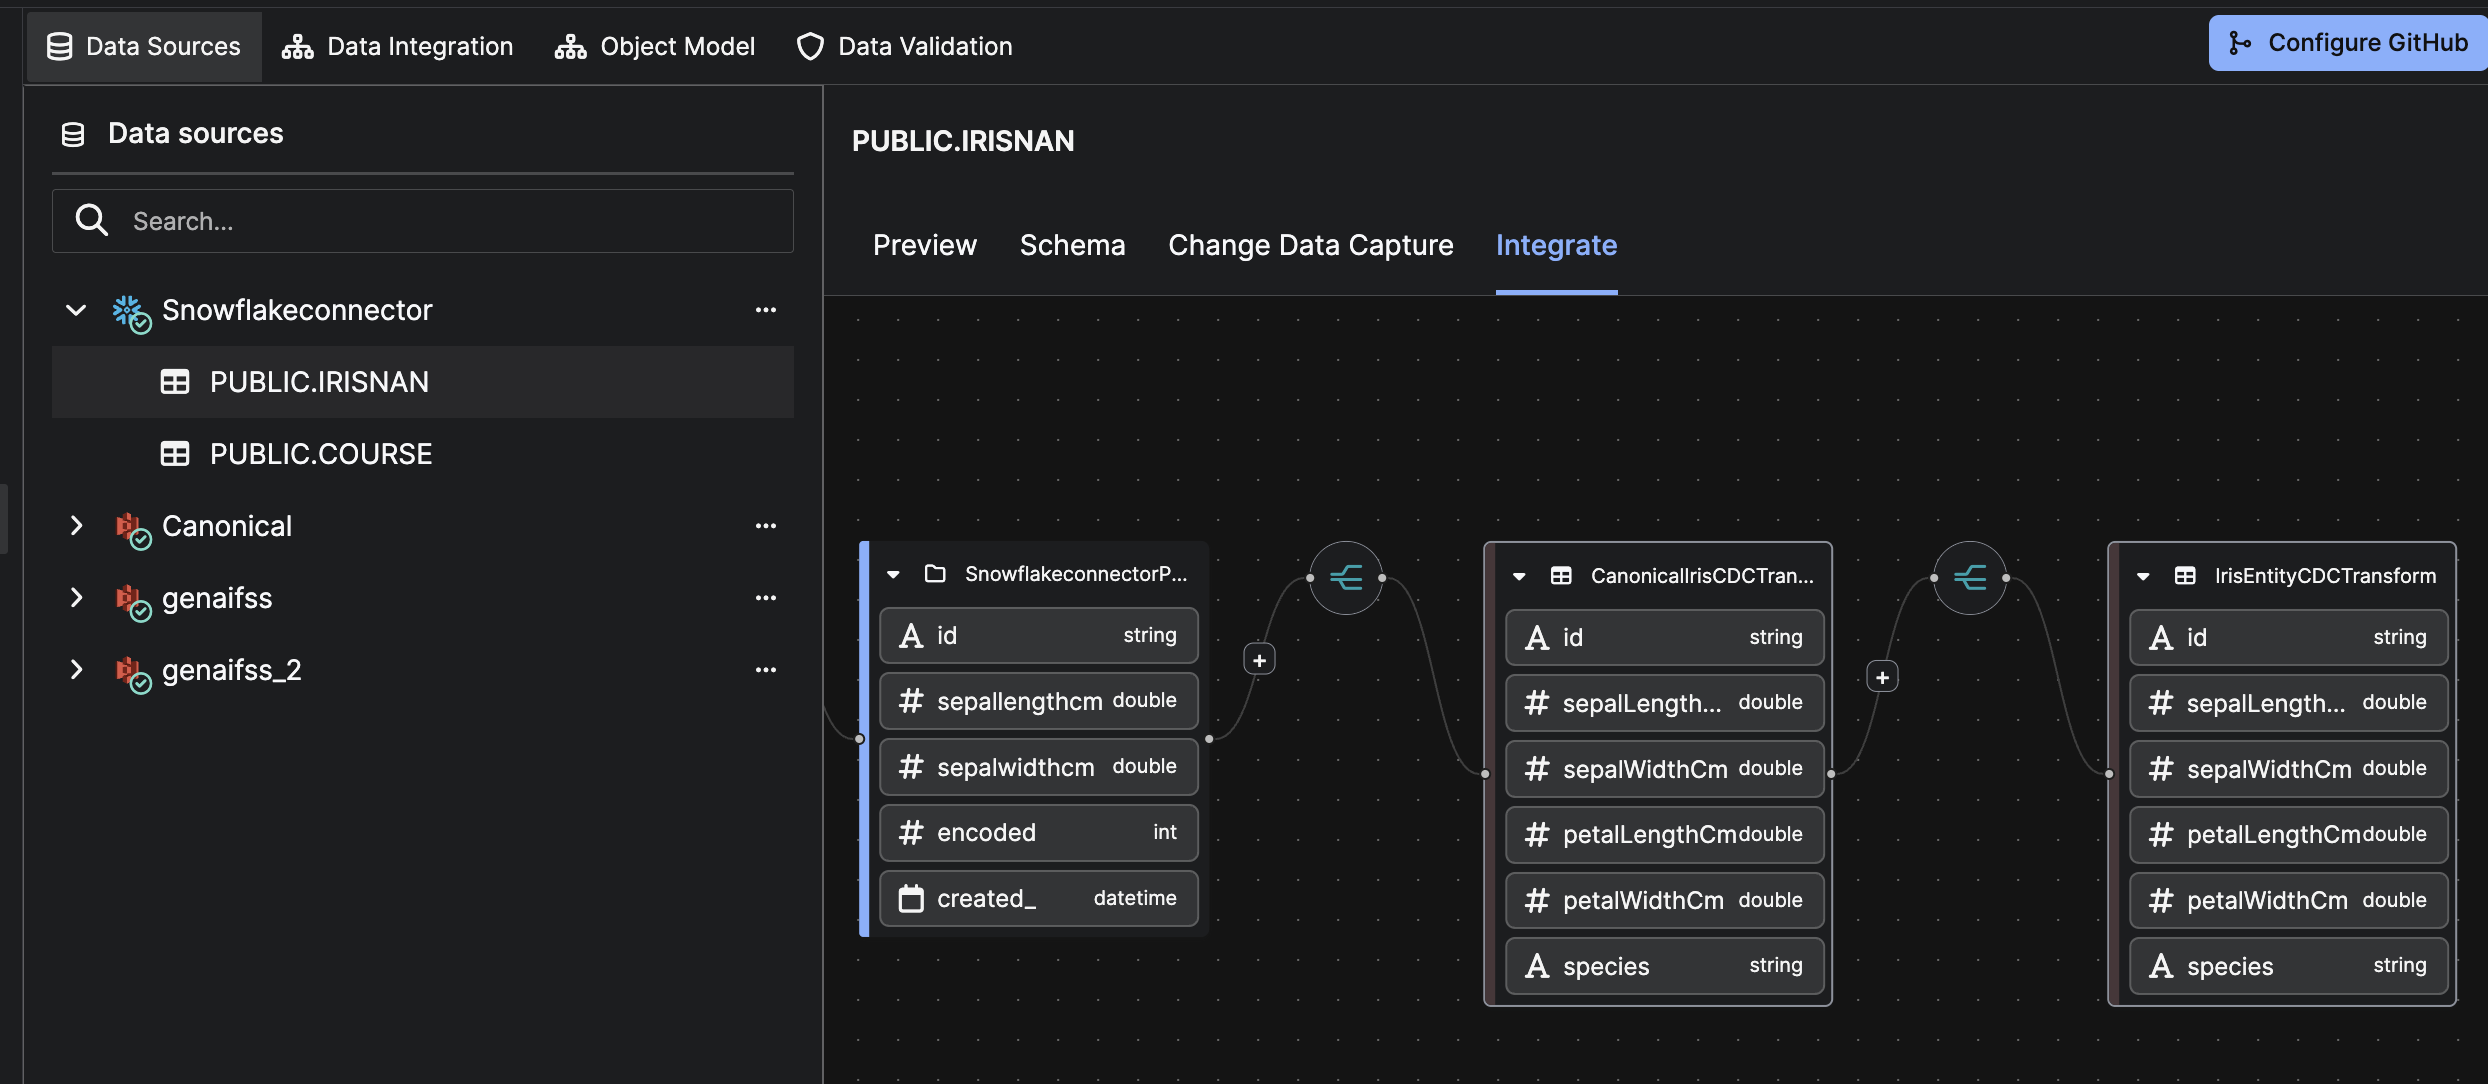Go to Data Validation section
The height and width of the screenshot is (1084, 2488).
(905, 46)
